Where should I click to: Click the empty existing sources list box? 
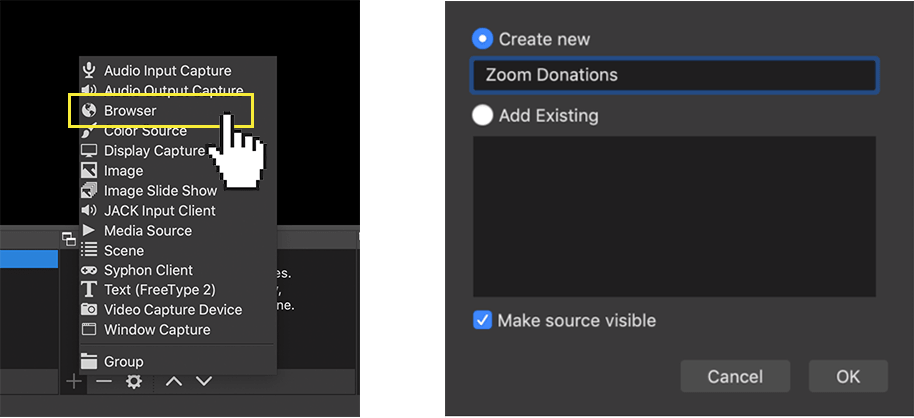674,216
